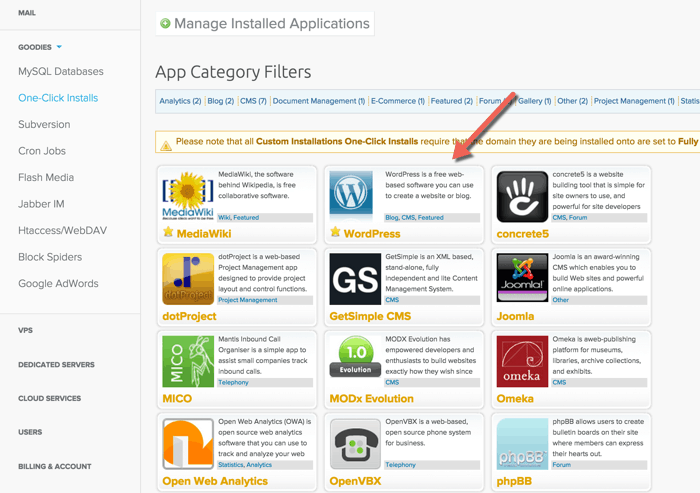Expand the MAIL sidebar section

[27, 13]
